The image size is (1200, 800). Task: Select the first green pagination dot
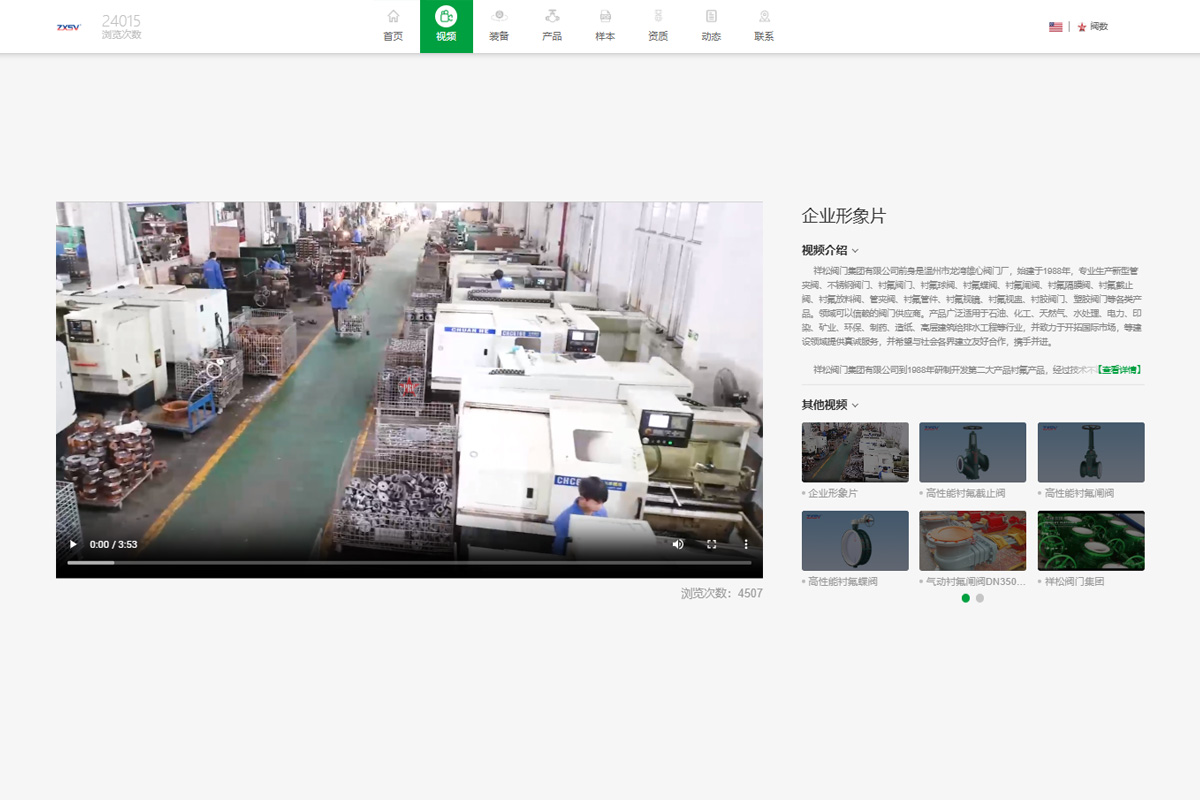click(x=966, y=598)
